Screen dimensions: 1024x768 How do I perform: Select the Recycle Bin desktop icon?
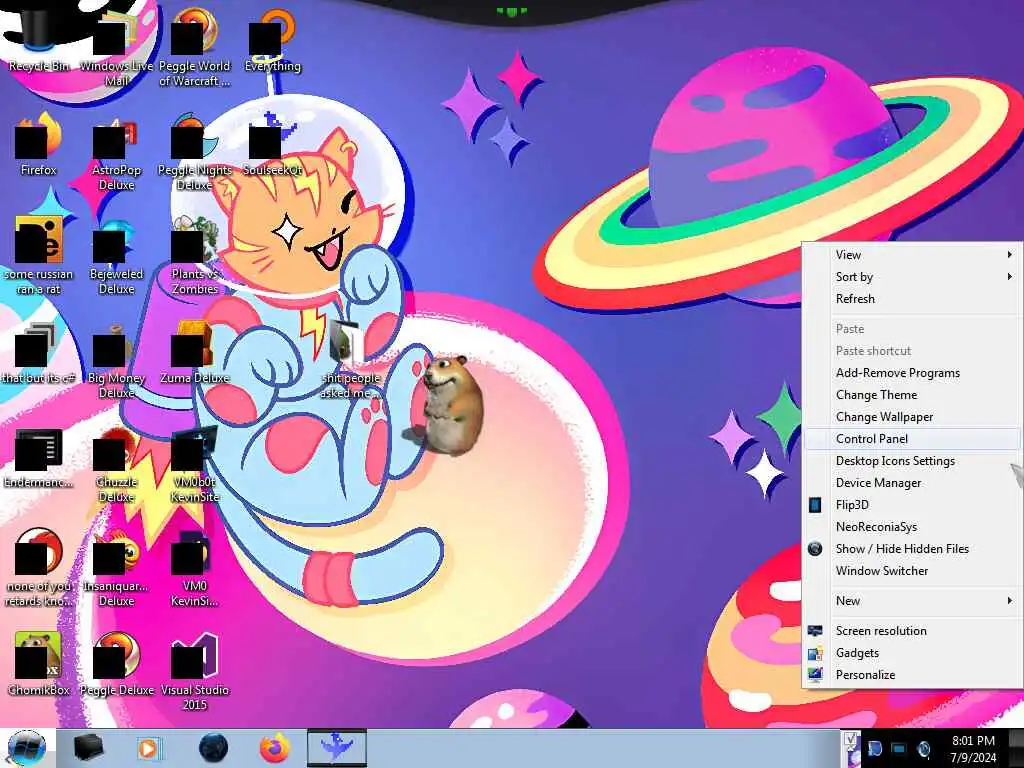(x=38, y=38)
